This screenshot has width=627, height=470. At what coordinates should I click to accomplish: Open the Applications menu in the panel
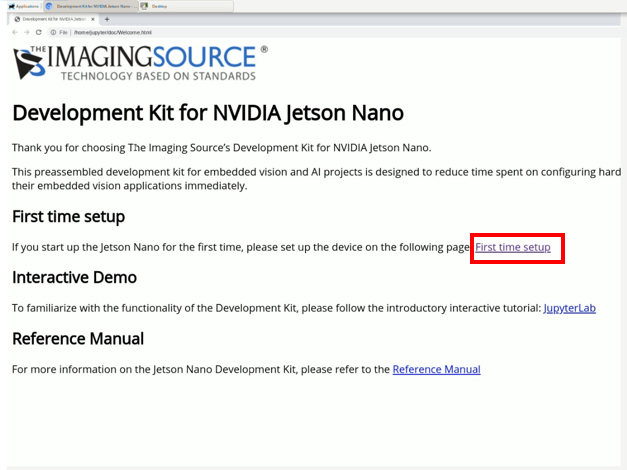24,6
